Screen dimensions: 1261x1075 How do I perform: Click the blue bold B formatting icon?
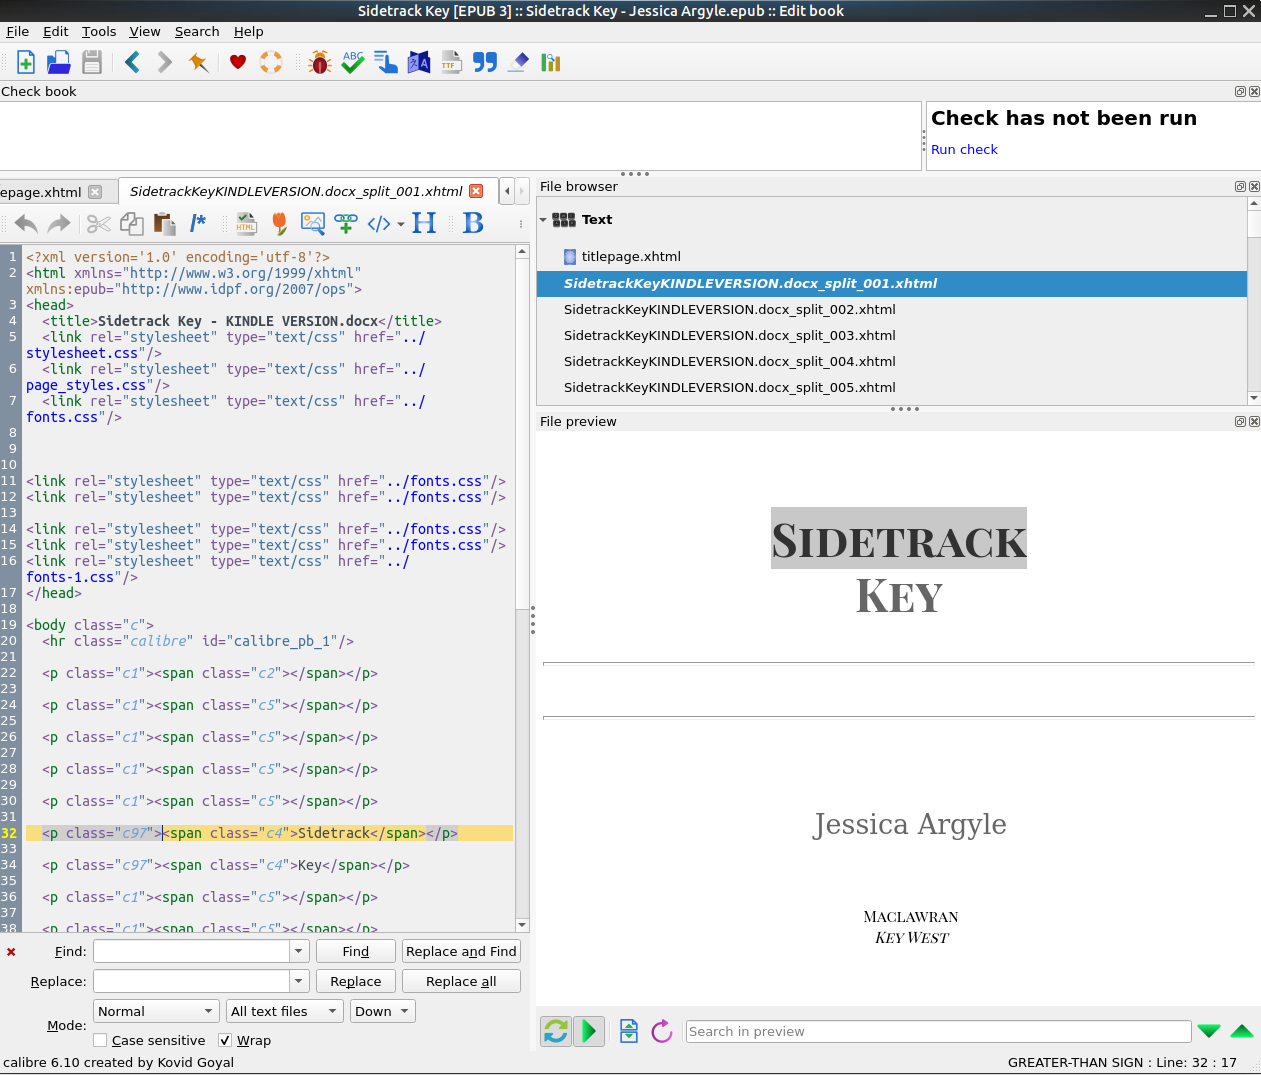473,223
